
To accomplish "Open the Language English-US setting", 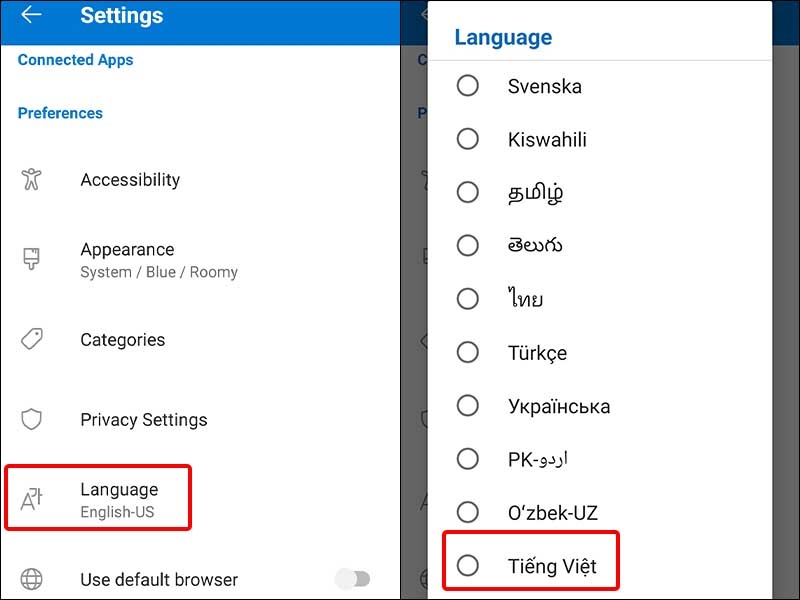I will coord(119,499).
